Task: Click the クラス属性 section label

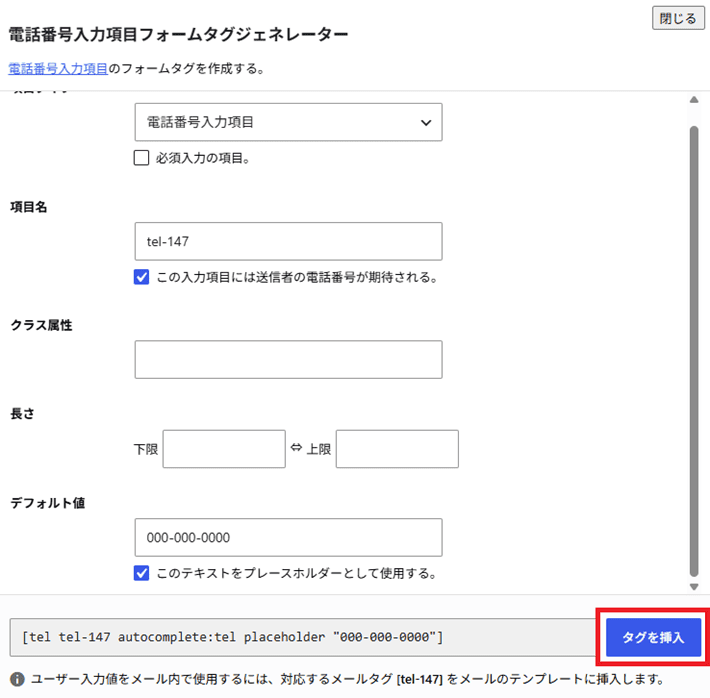Action: coord(41,325)
